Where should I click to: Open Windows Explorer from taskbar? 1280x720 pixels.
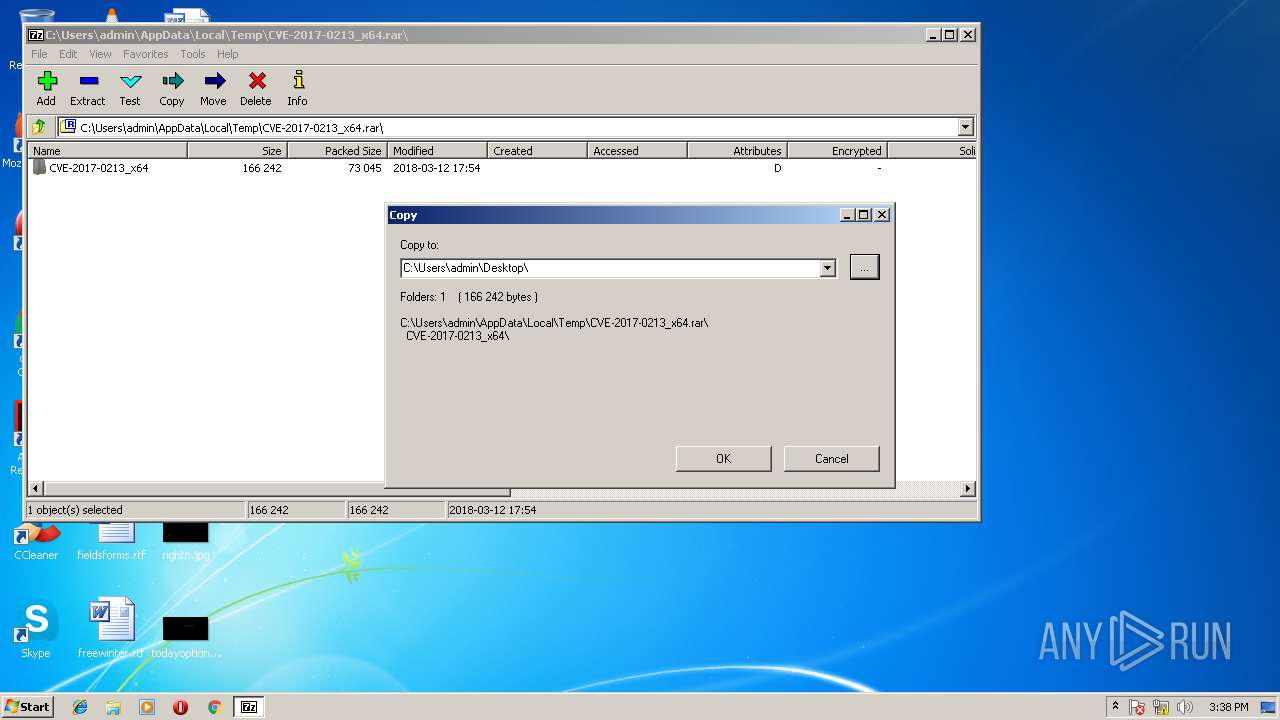tap(113, 707)
